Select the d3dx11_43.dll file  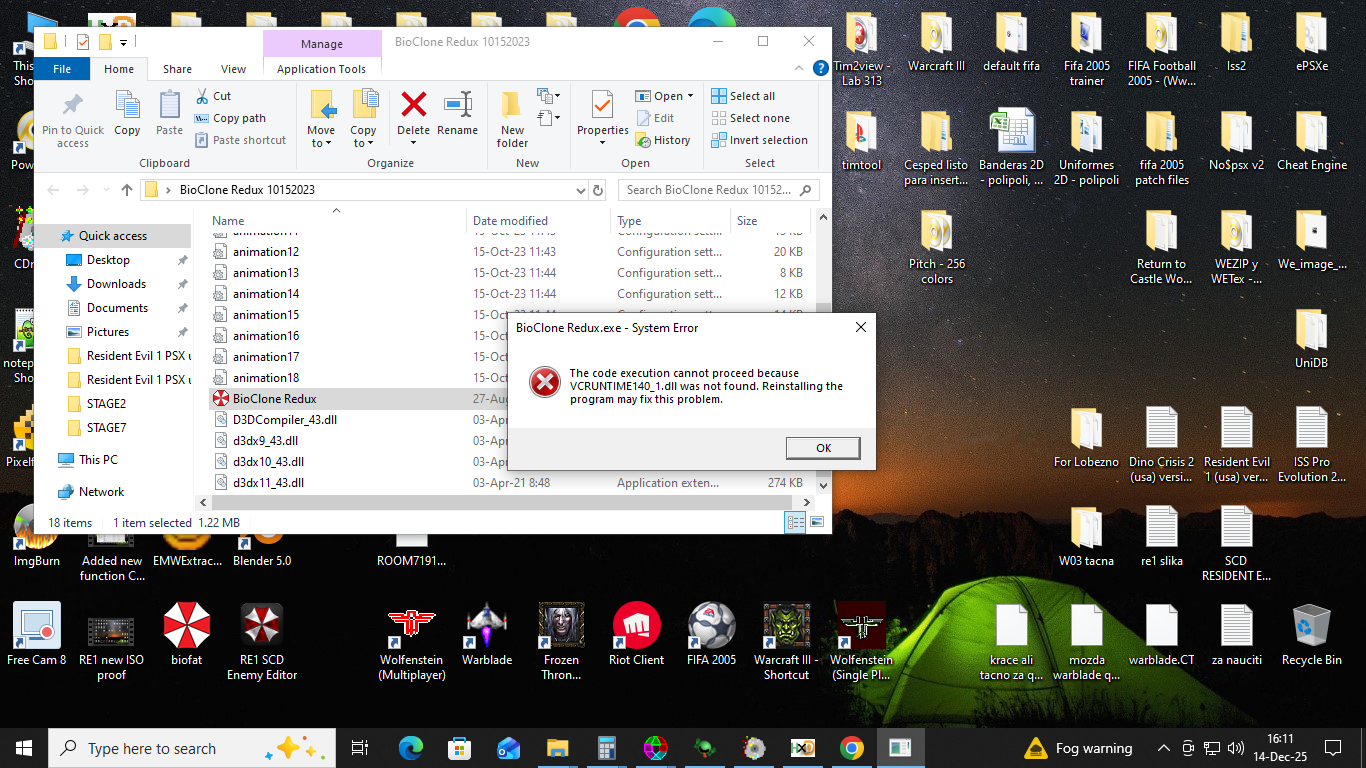point(268,483)
